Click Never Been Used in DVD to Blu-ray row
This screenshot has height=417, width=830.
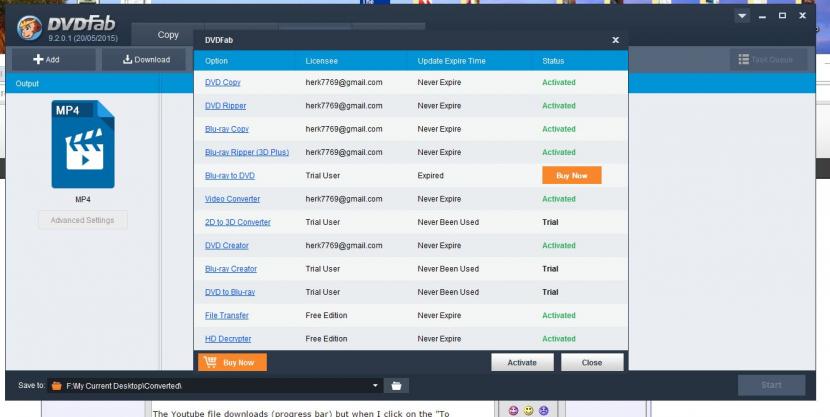click(x=448, y=292)
